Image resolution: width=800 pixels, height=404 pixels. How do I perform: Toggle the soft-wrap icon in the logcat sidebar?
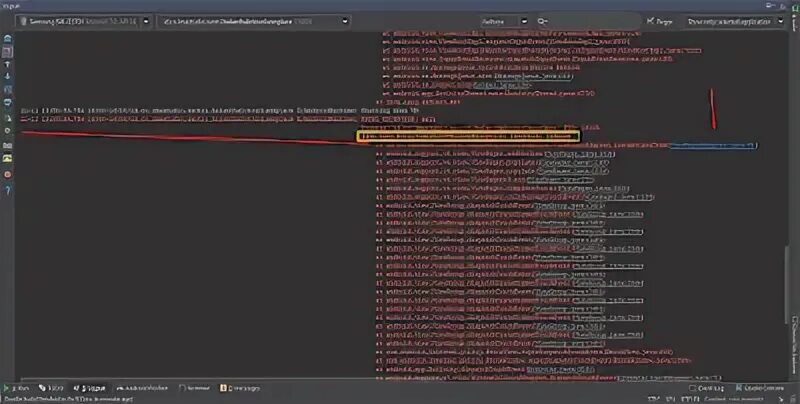click(7, 90)
